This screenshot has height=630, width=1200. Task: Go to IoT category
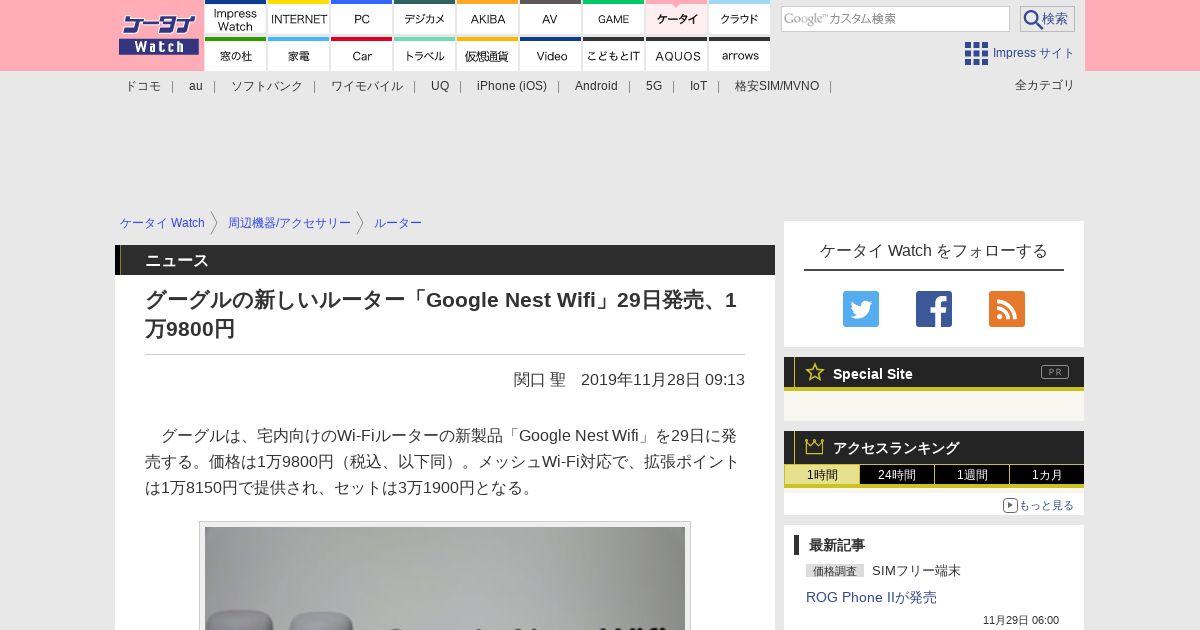click(x=698, y=86)
